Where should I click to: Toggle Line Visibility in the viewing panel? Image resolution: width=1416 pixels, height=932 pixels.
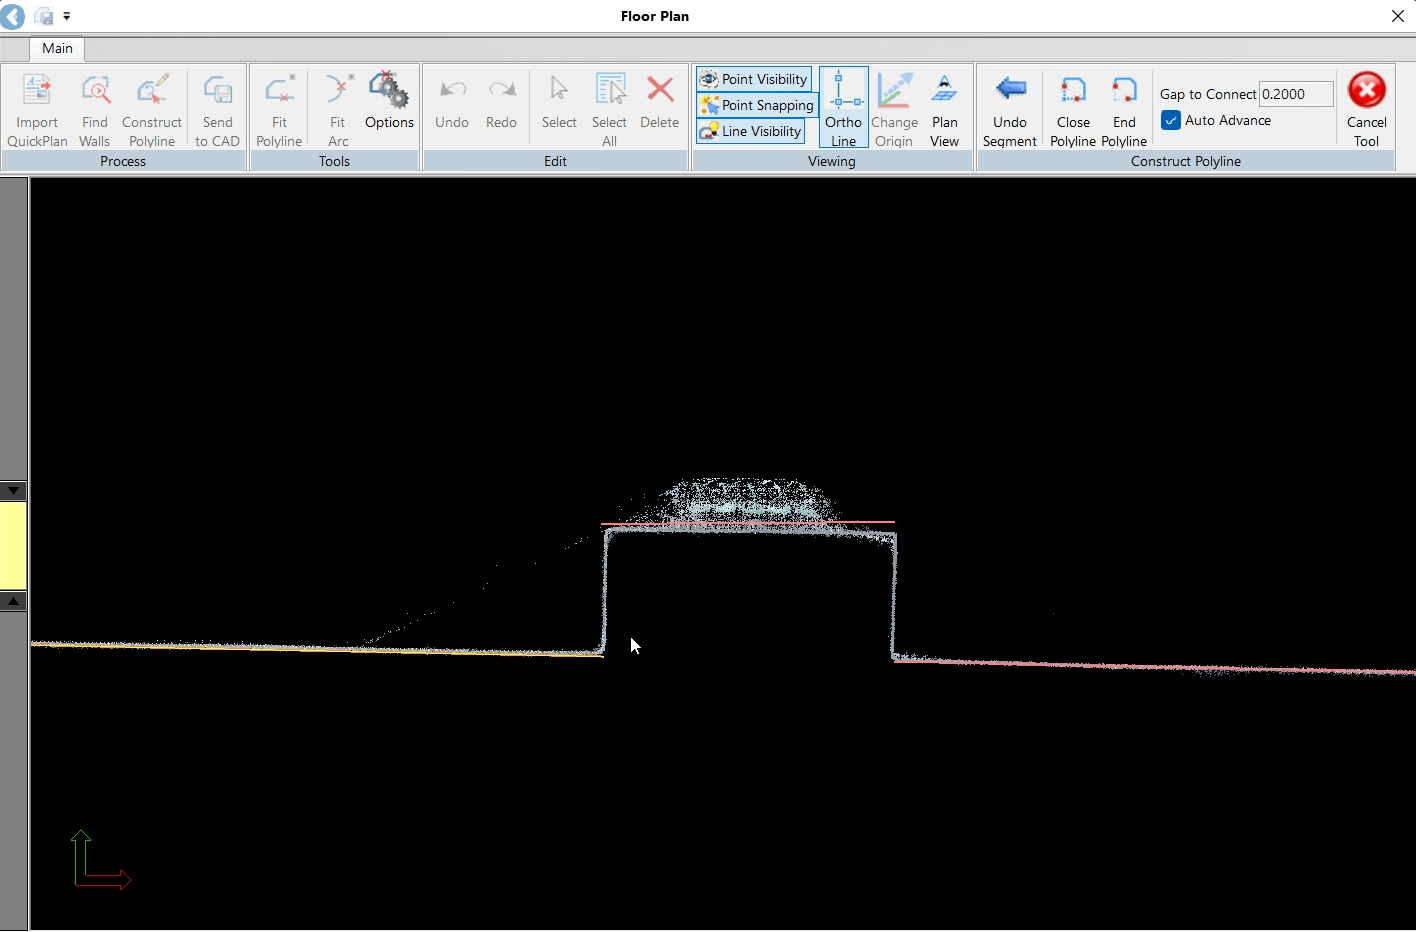click(750, 131)
